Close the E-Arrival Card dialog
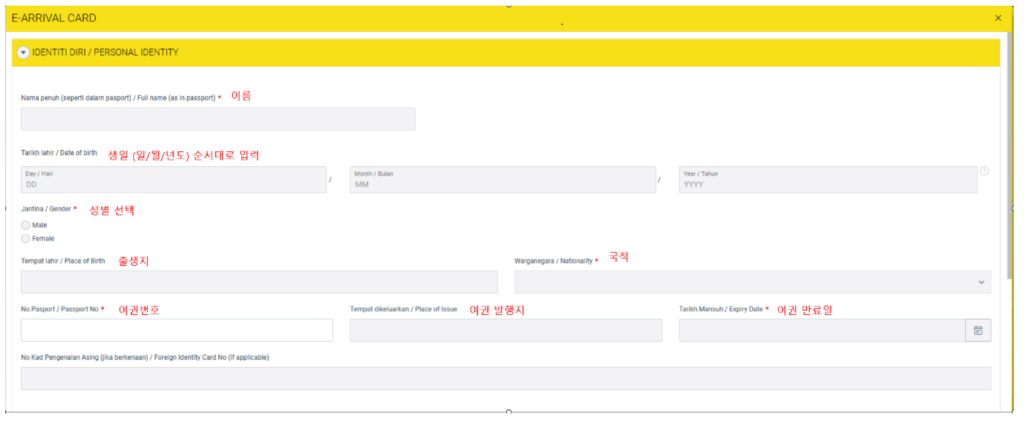This screenshot has width=1024, height=421. click(997, 18)
